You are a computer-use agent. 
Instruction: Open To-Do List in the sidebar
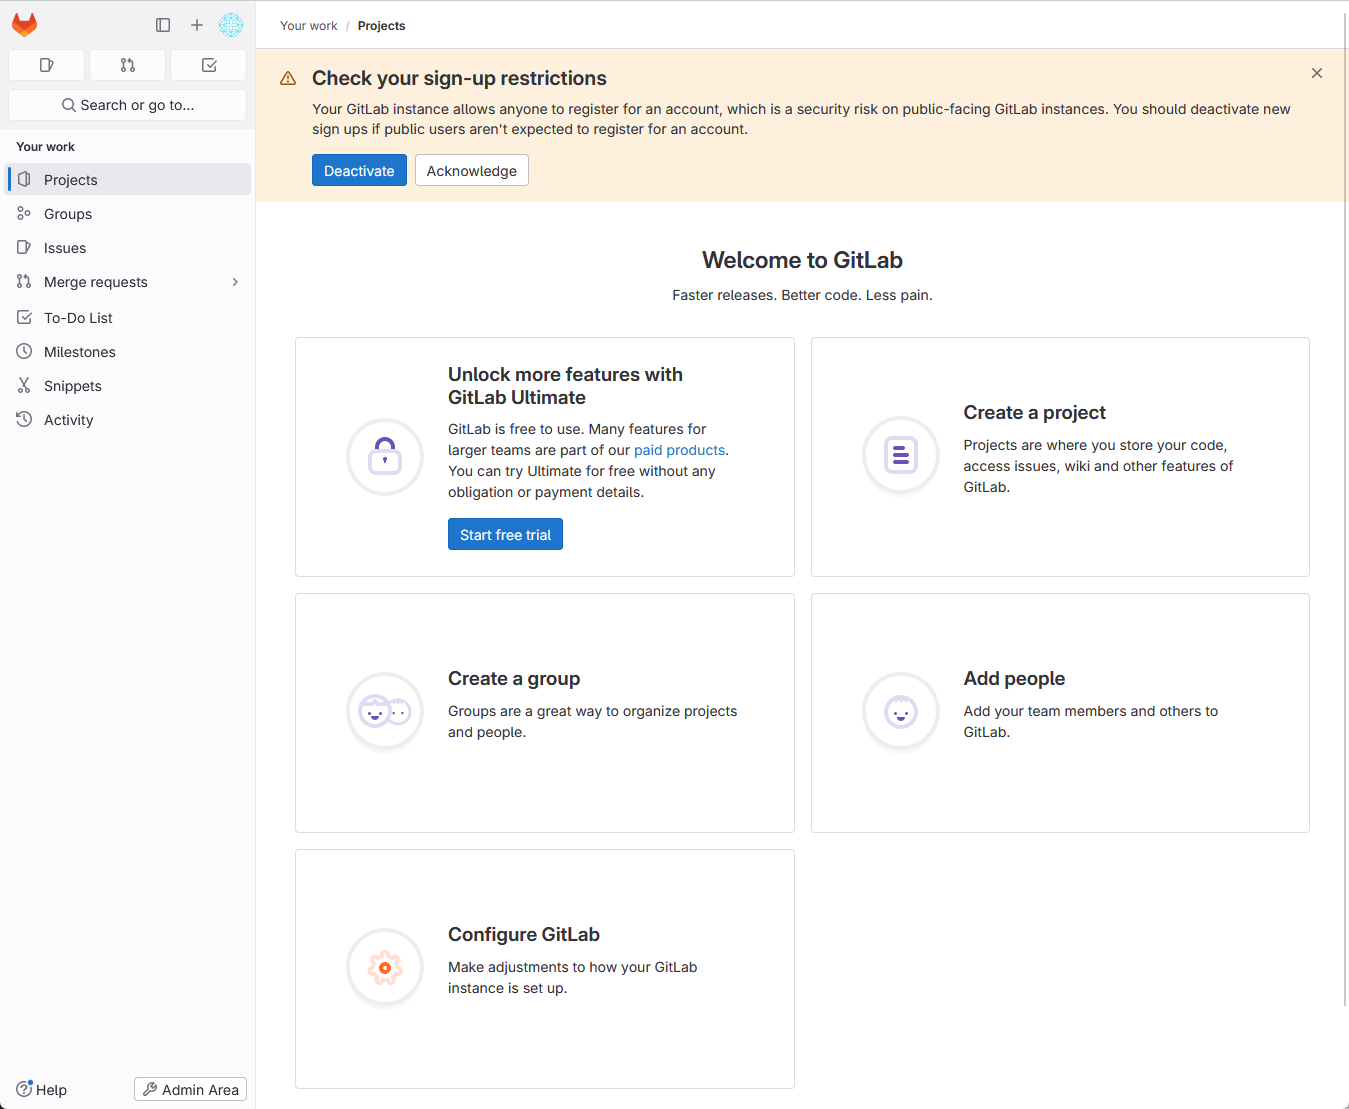coord(129,318)
